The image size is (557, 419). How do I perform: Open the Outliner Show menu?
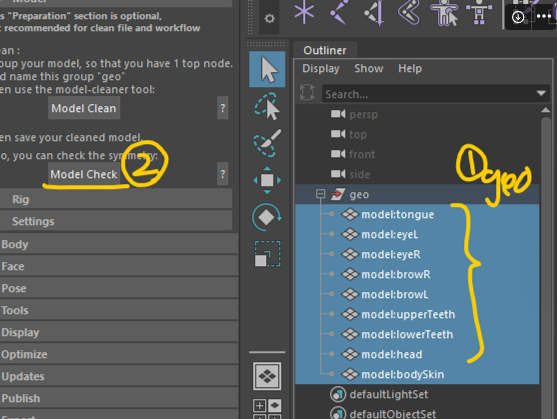tap(368, 68)
